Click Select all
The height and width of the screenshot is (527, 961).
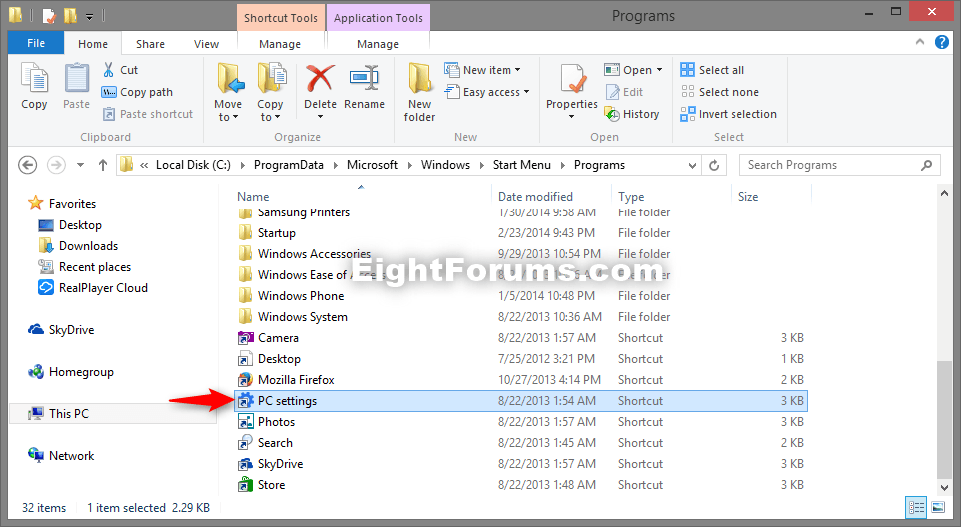712,70
